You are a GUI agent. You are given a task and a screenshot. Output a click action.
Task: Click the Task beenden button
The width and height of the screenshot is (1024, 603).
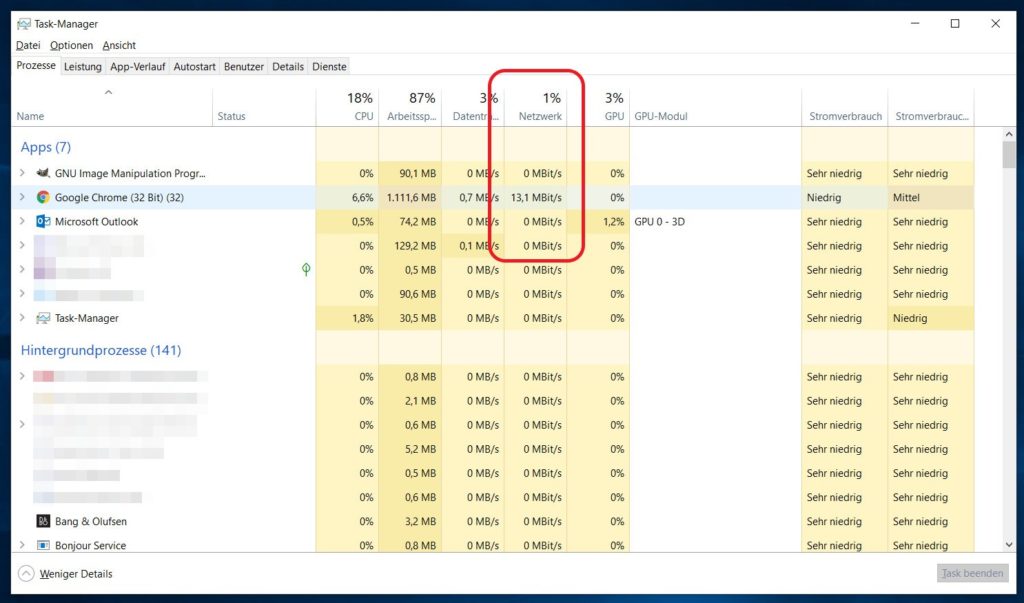(972, 573)
